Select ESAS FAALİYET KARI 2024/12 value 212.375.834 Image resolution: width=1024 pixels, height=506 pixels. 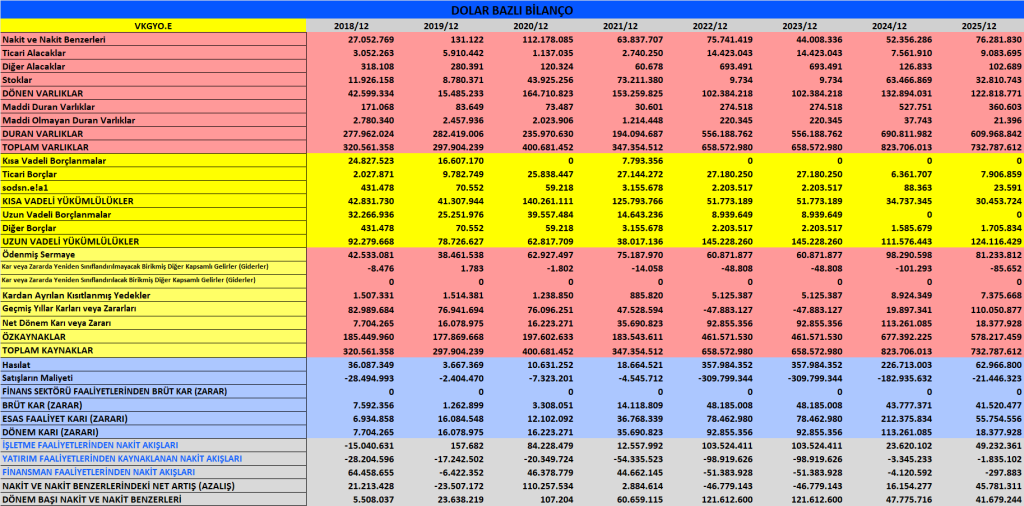906,418
